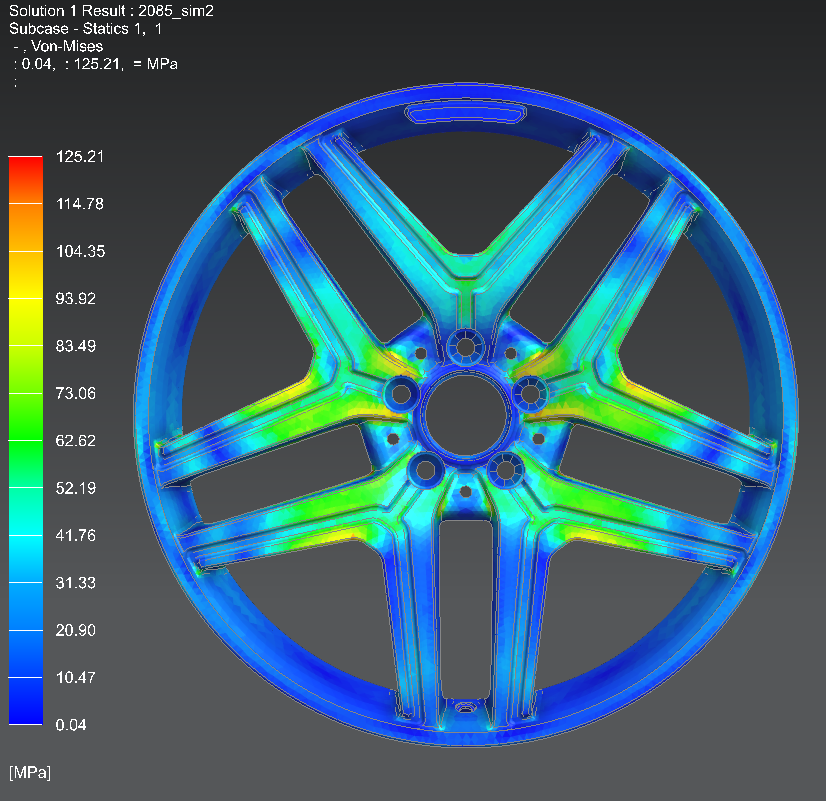Click the 0.04 minimum legend value
This screenshot has height=801, width=826.
coord(73,724)
